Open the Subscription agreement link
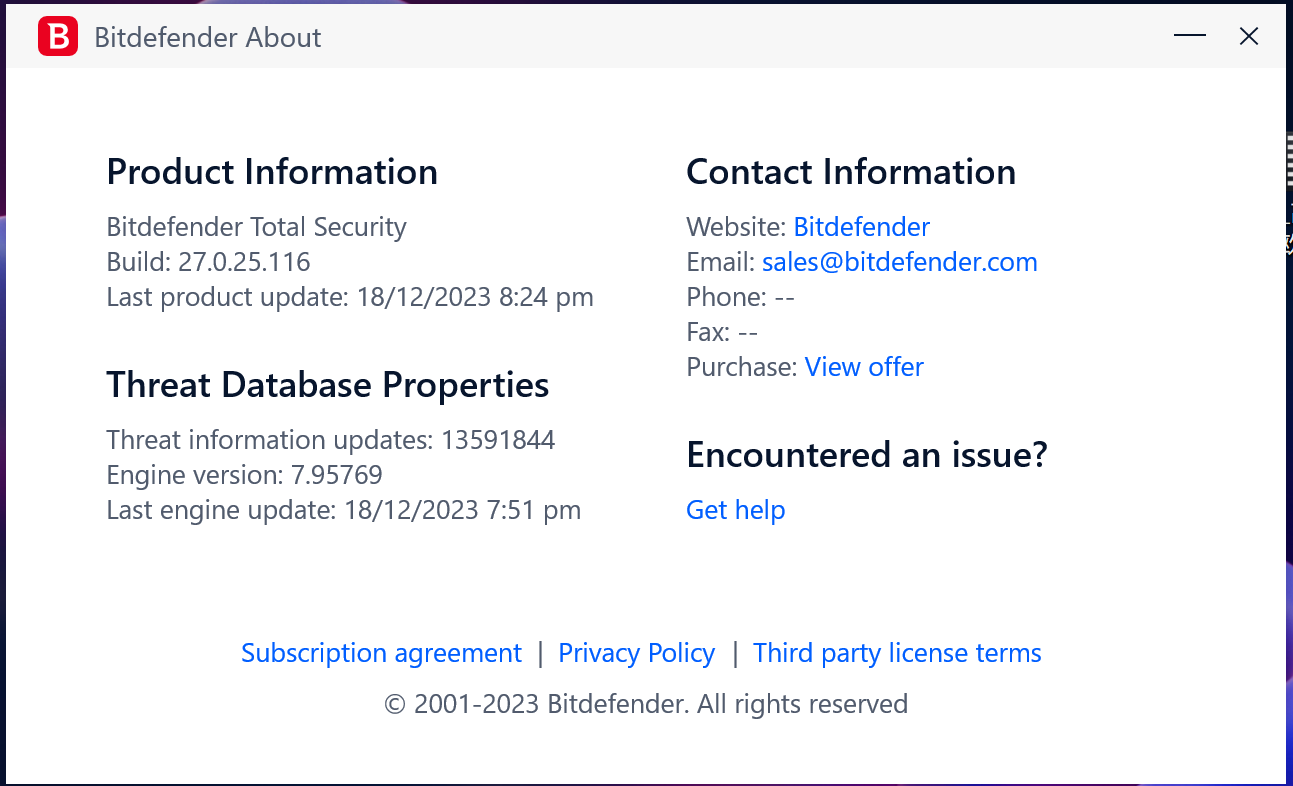Viewport: 1293px width, 786px height. pyautogui.click(x=381, y=653)
